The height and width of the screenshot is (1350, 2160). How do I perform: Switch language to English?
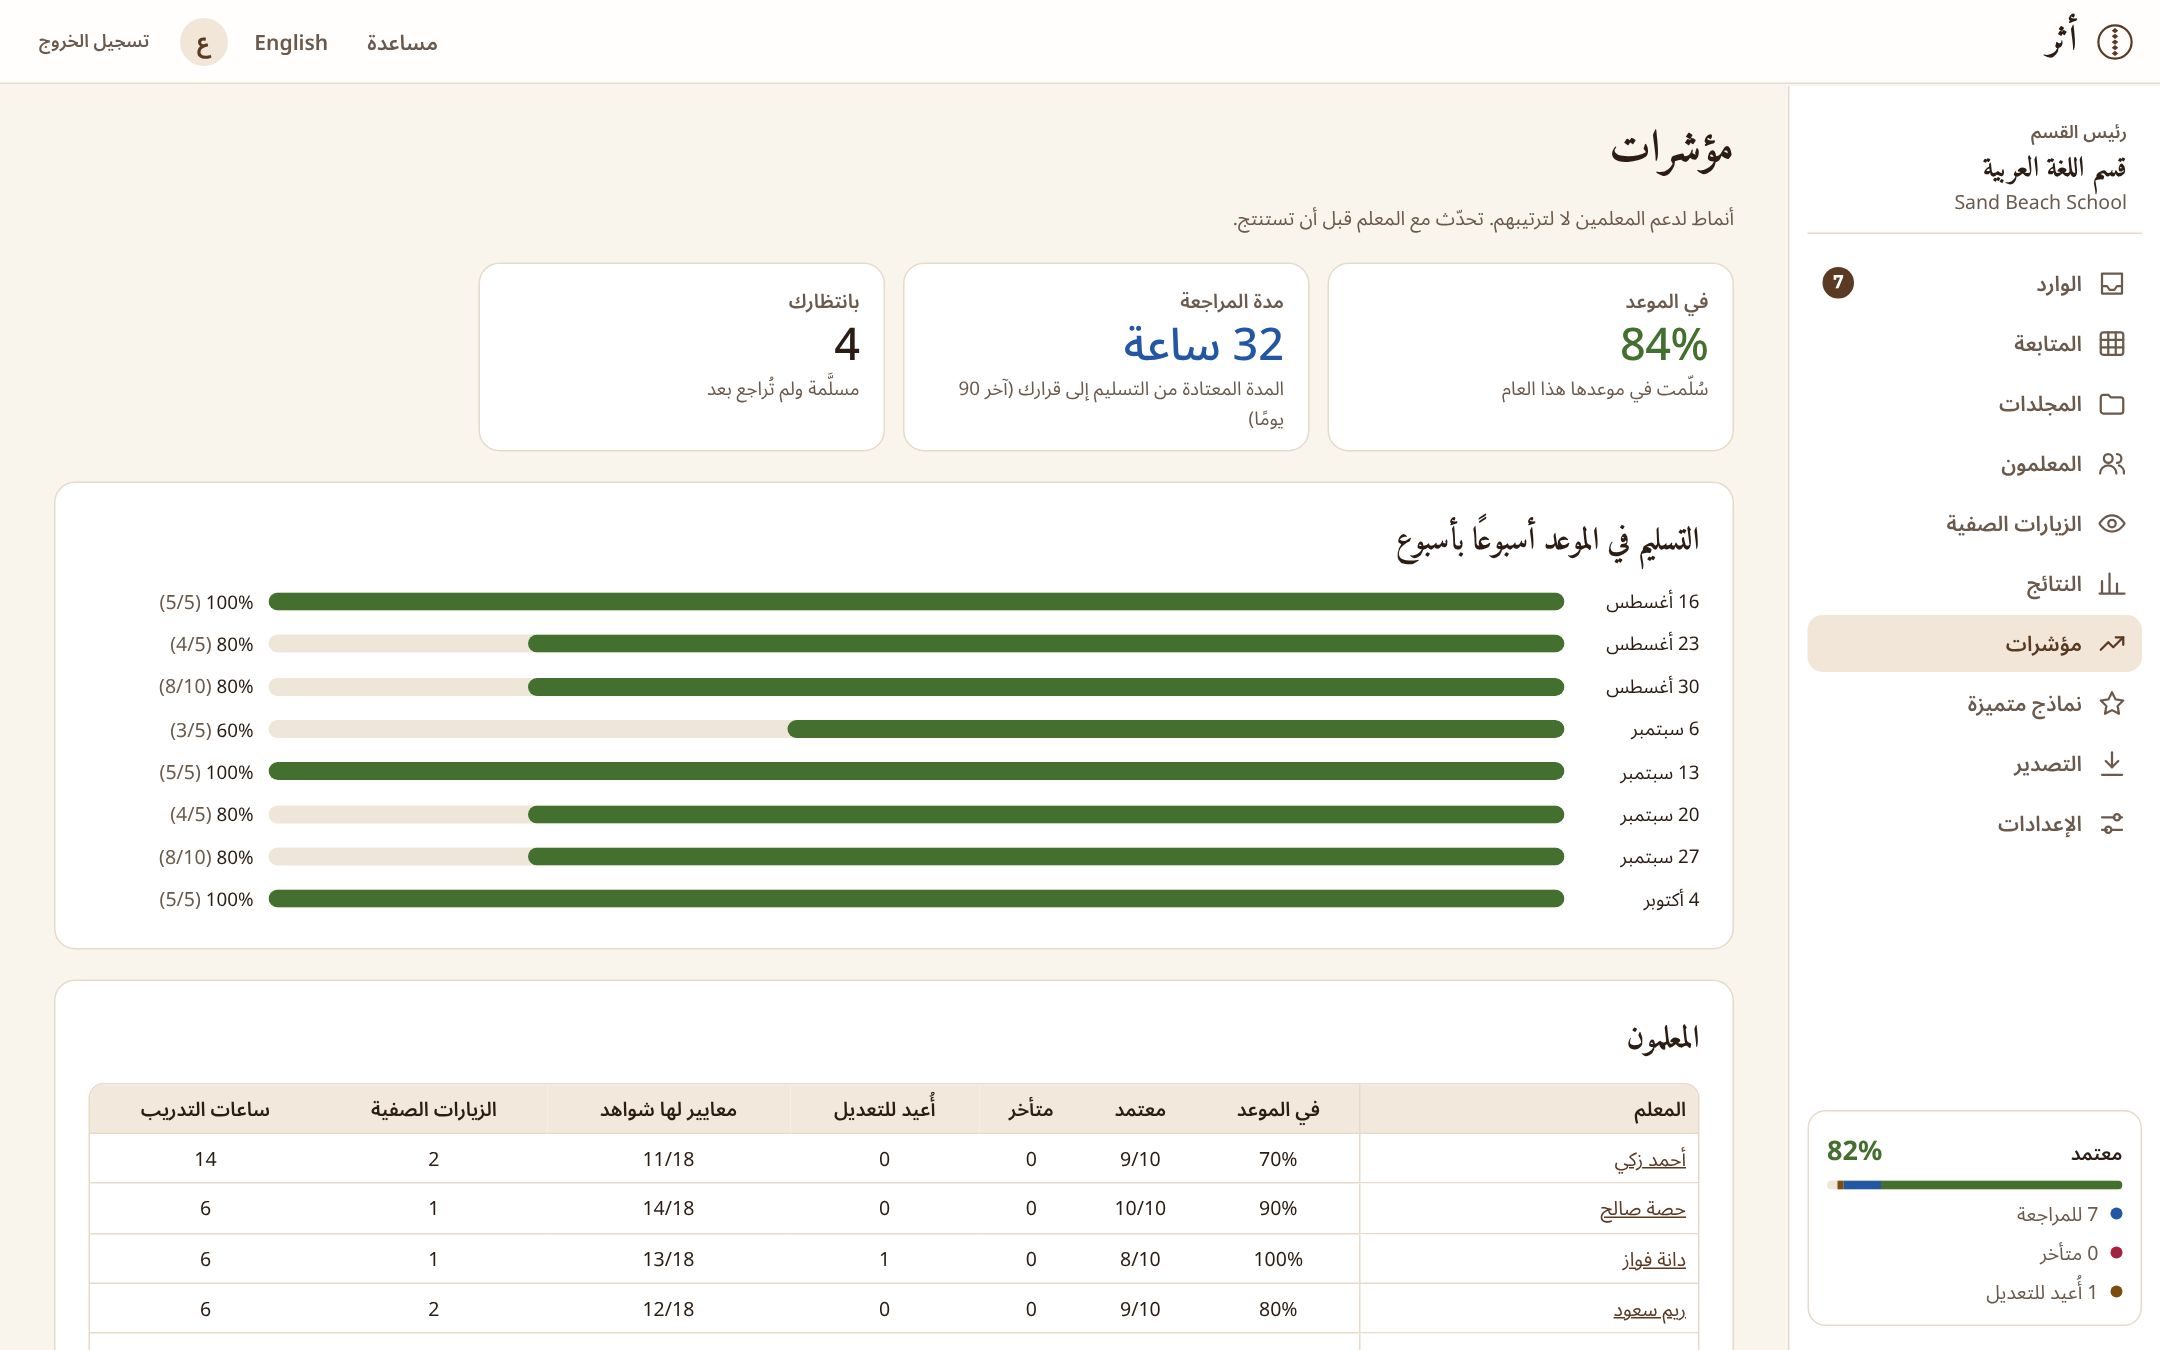[291, 43]
